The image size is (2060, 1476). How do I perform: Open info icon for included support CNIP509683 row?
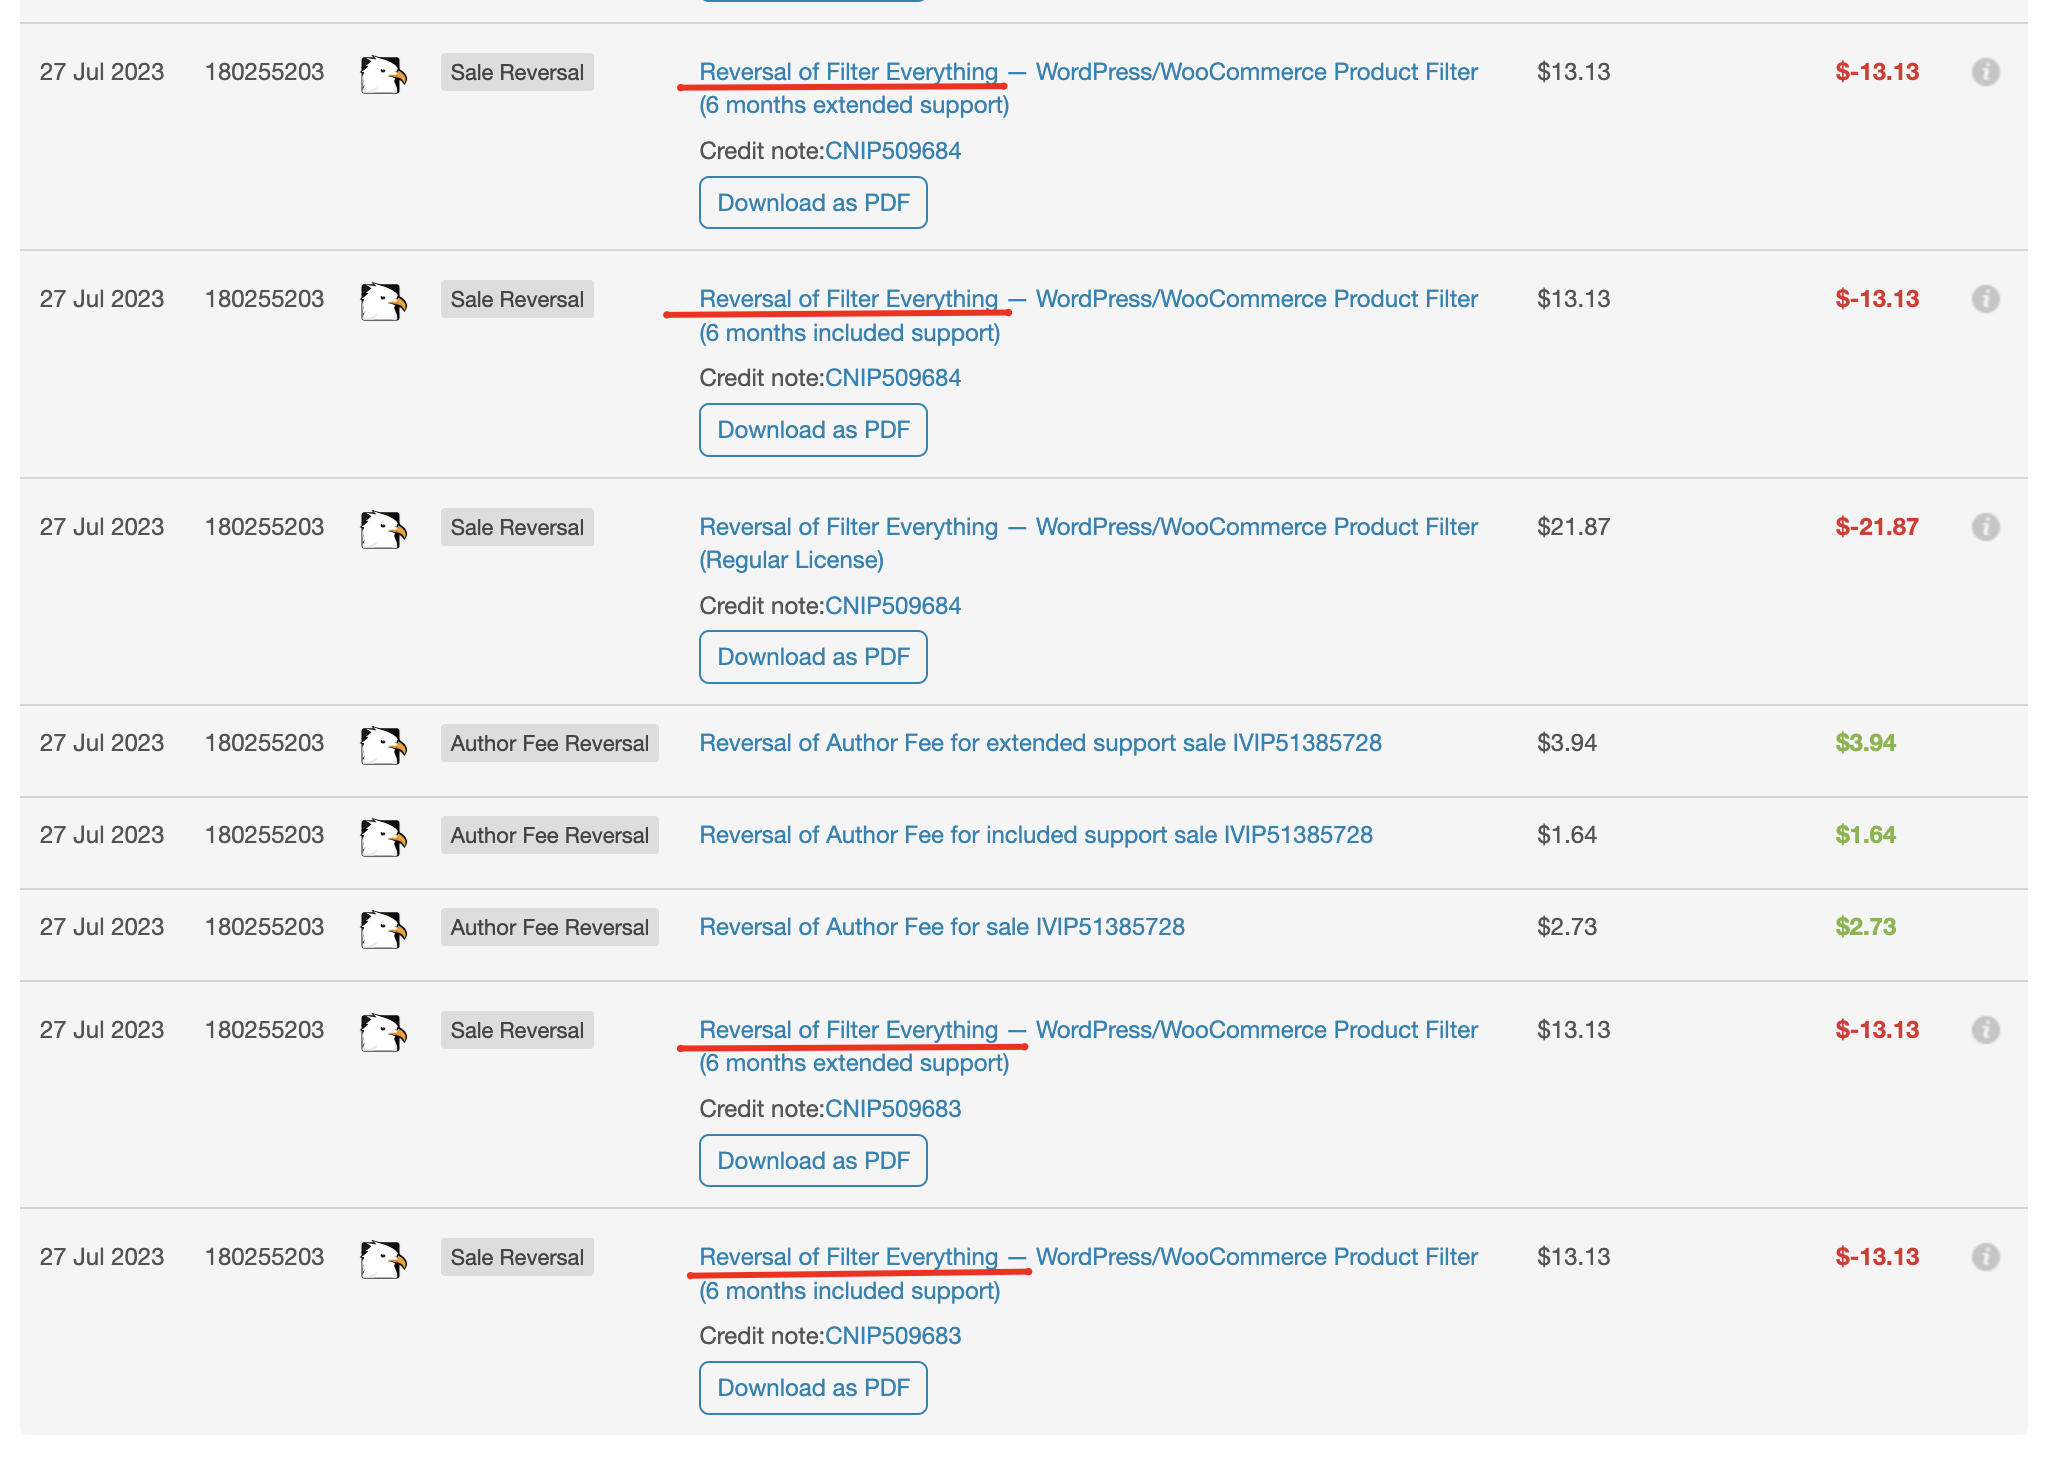1985,1257
